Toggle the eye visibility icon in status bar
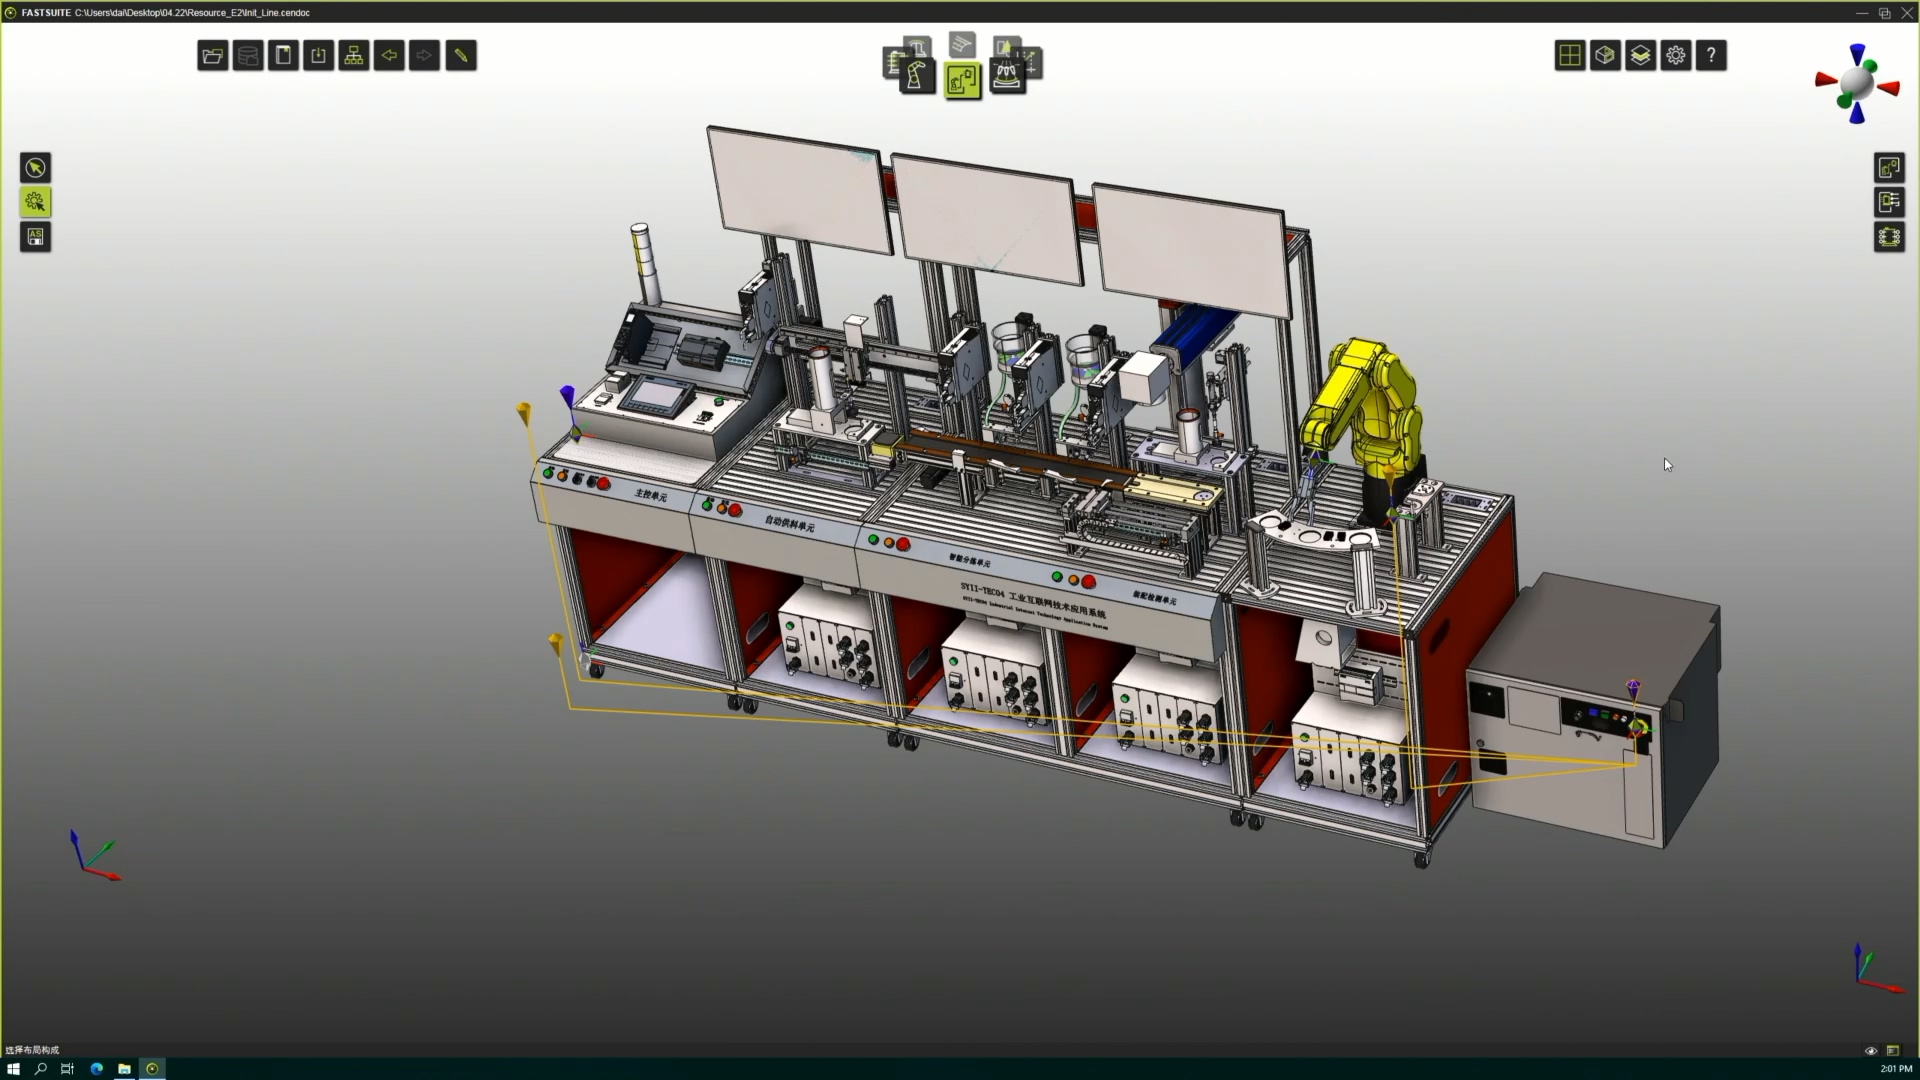 coord(1871,1050)
